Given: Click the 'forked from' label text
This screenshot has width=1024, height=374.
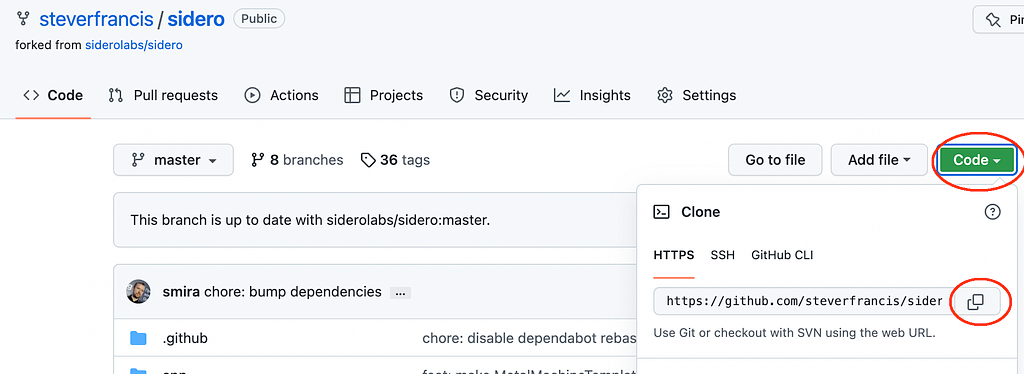Looking at the screenshot, I should pyautogui.click(x=48, y=46).
